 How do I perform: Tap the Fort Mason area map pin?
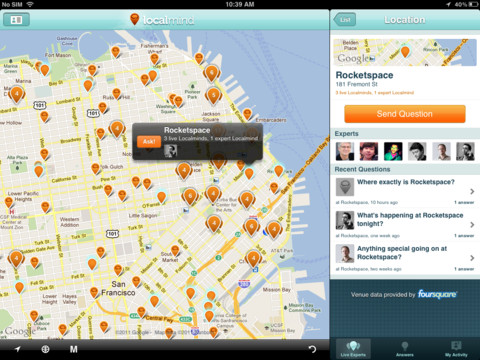(x=44, y=70)
